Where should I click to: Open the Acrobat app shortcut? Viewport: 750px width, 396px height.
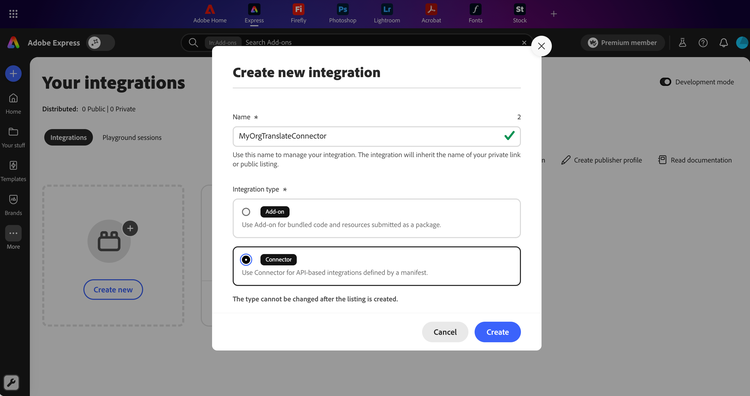pos(431,14)
